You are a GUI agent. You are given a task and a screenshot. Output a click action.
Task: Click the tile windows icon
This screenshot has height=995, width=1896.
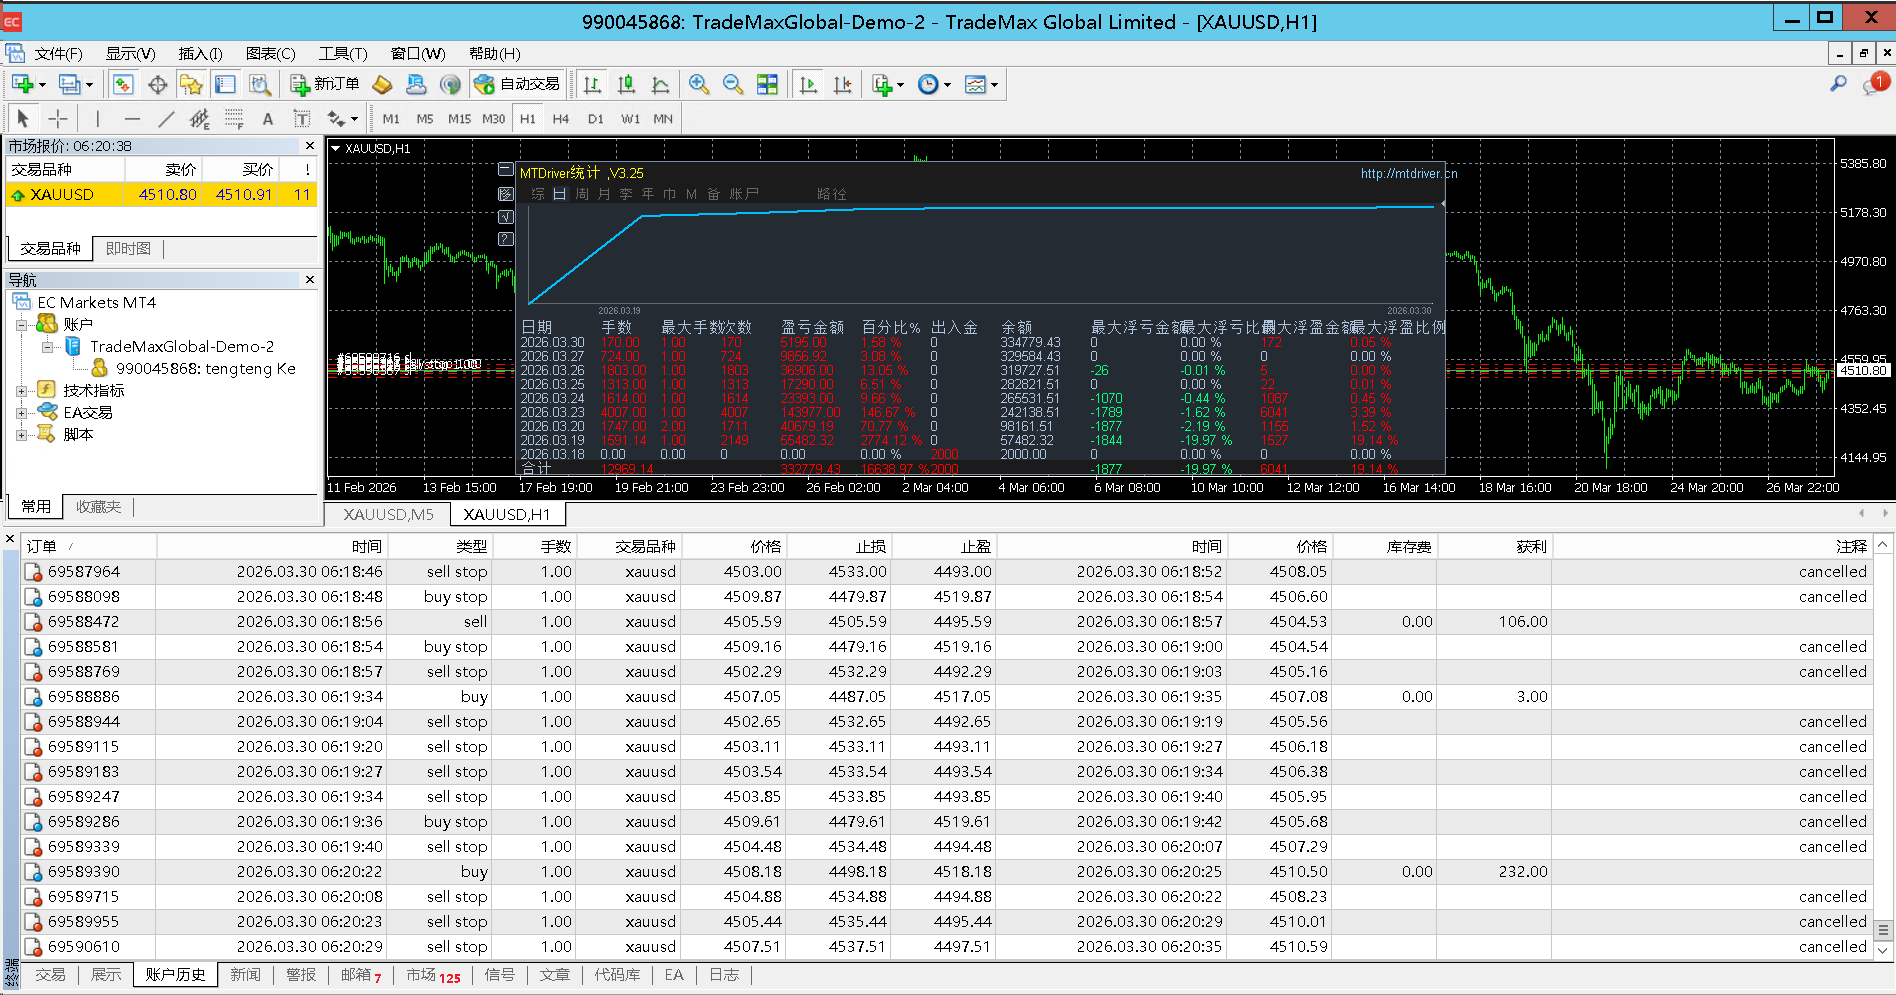[767, 85]
